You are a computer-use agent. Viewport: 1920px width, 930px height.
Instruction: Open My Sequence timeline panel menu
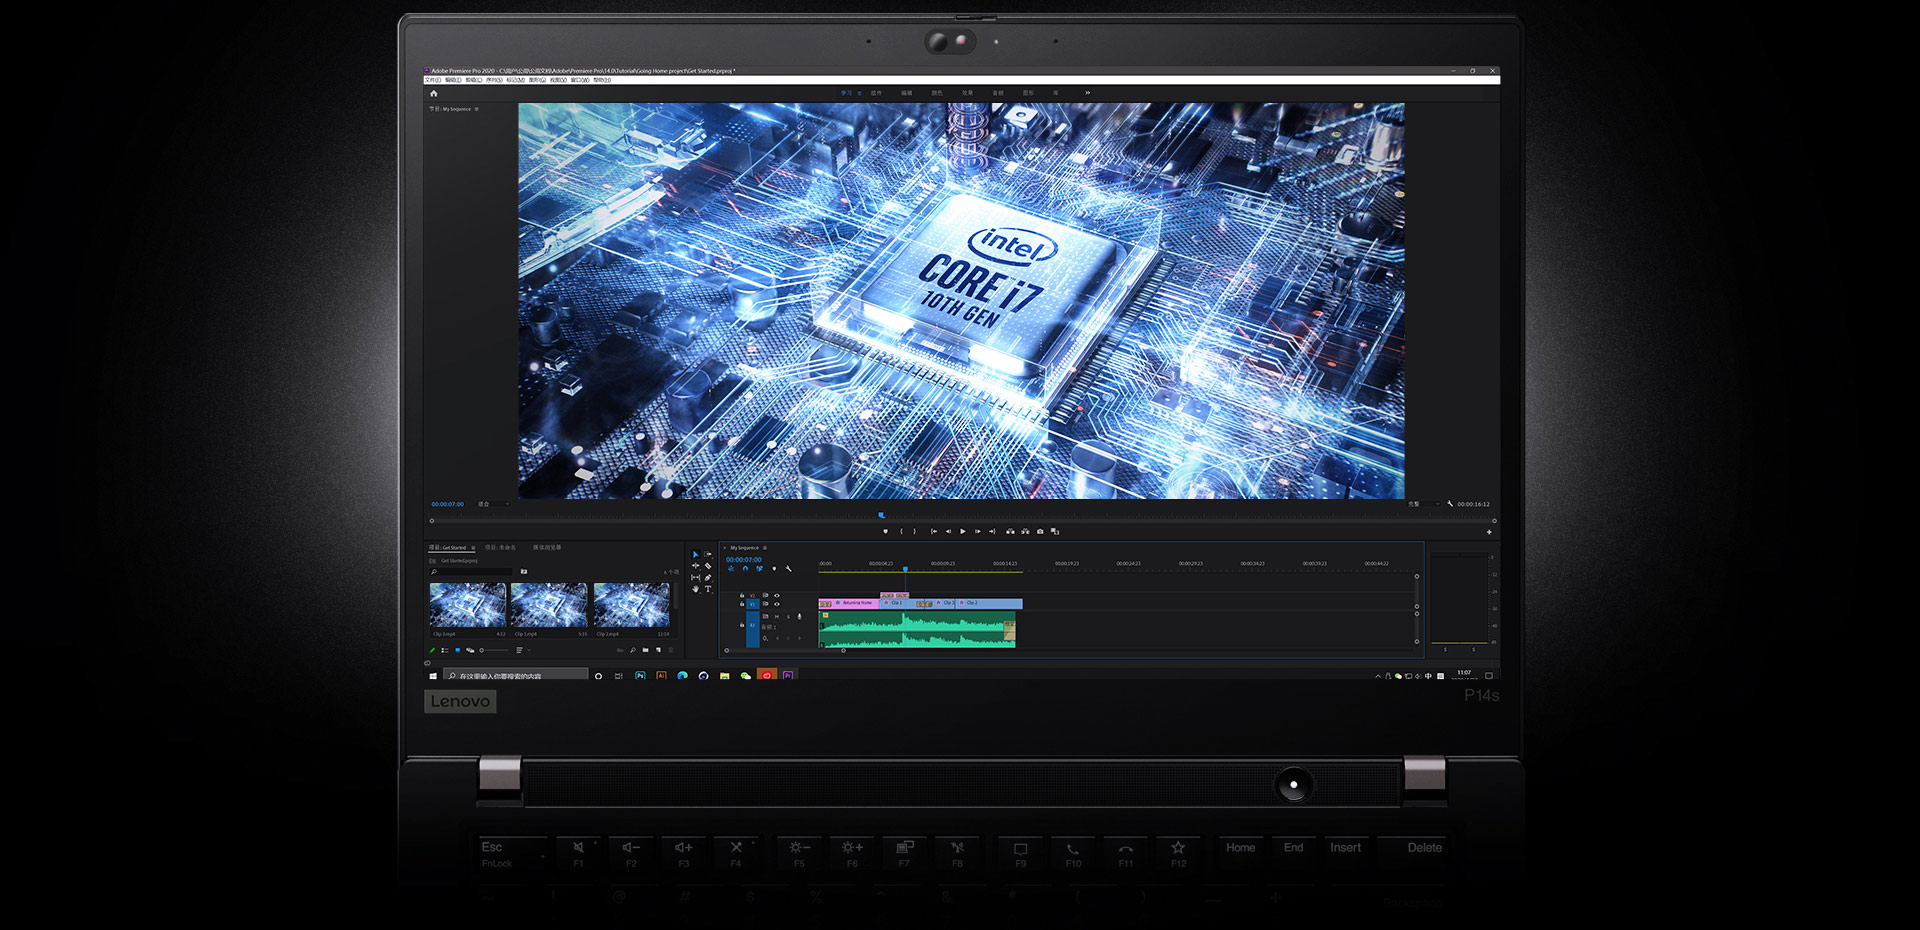click(765, 548)
